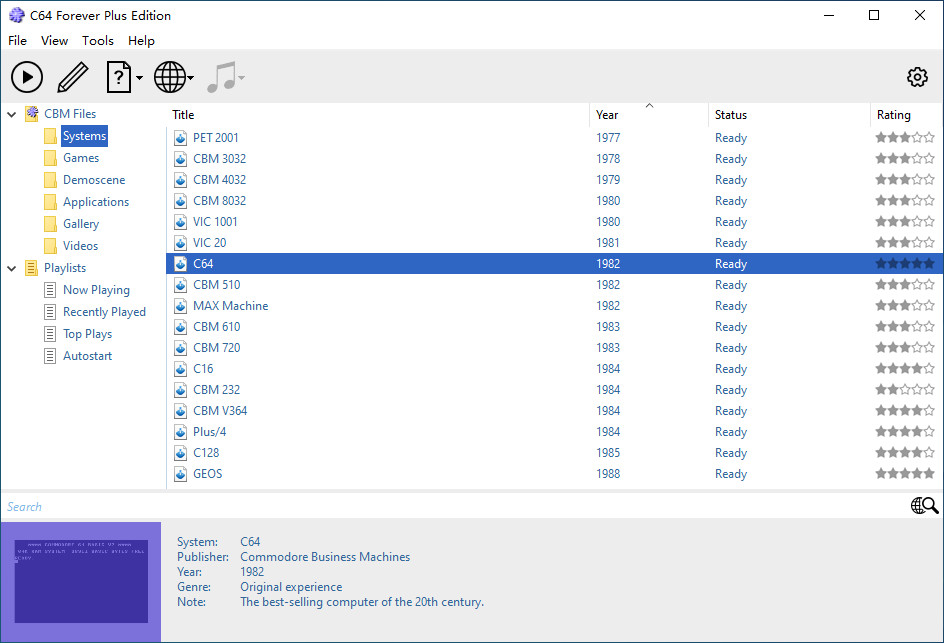Sort the list by Year column
Image resolution: width=944 pixels, height=643 pixels.
tap(648, 114)
